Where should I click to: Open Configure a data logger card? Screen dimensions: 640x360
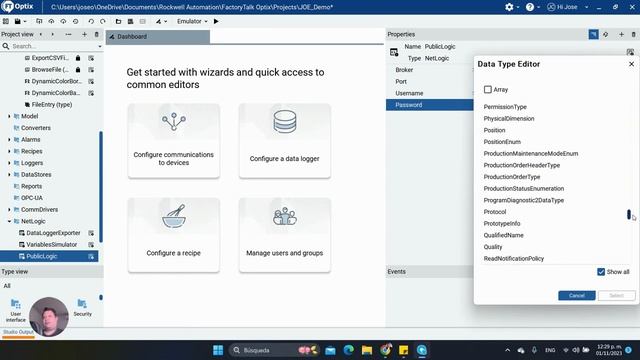284,141
